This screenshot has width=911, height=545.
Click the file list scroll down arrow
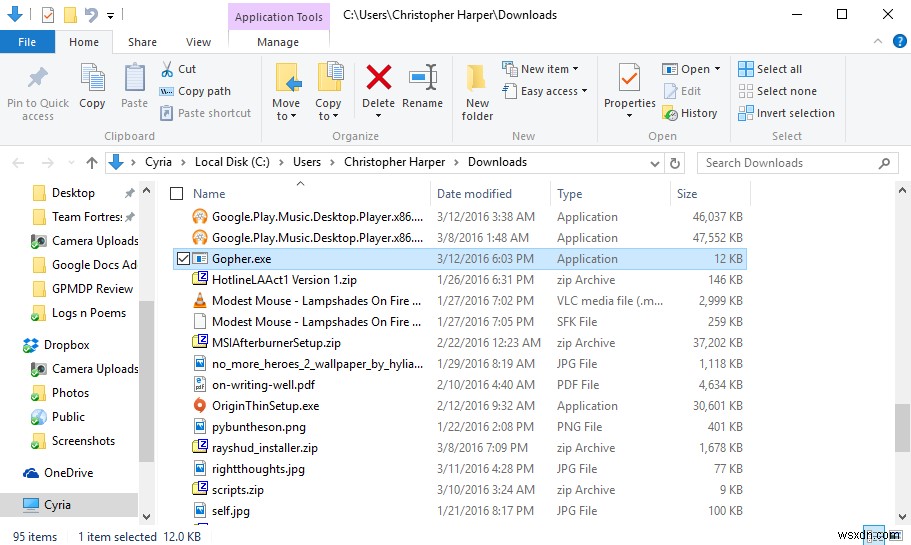(902, 517)
